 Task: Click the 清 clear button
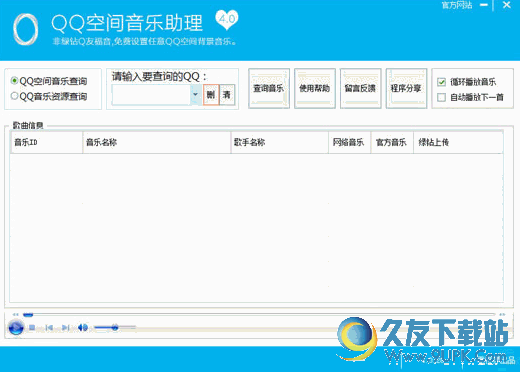pyautogui.click(x=227, y=95)
